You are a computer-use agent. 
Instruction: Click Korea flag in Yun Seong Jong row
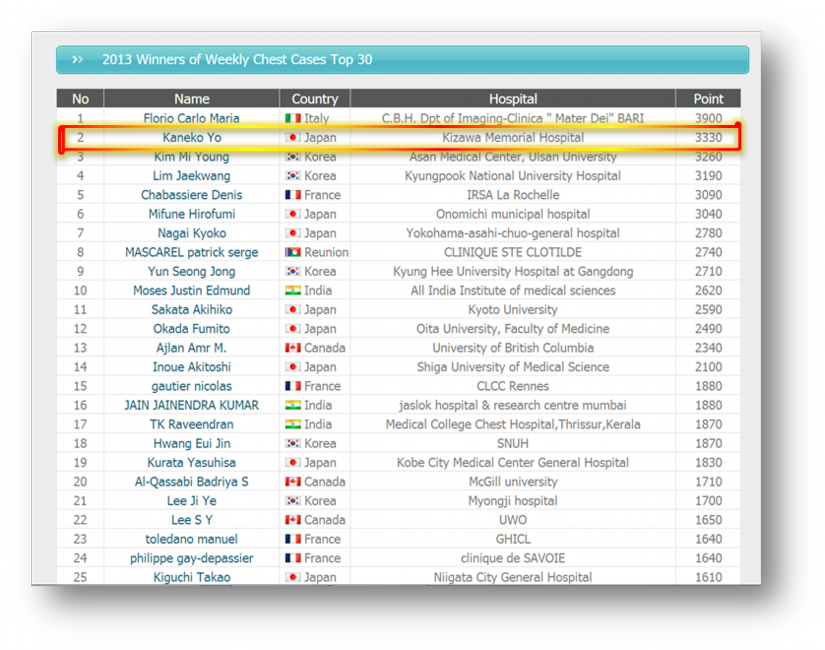293,272
